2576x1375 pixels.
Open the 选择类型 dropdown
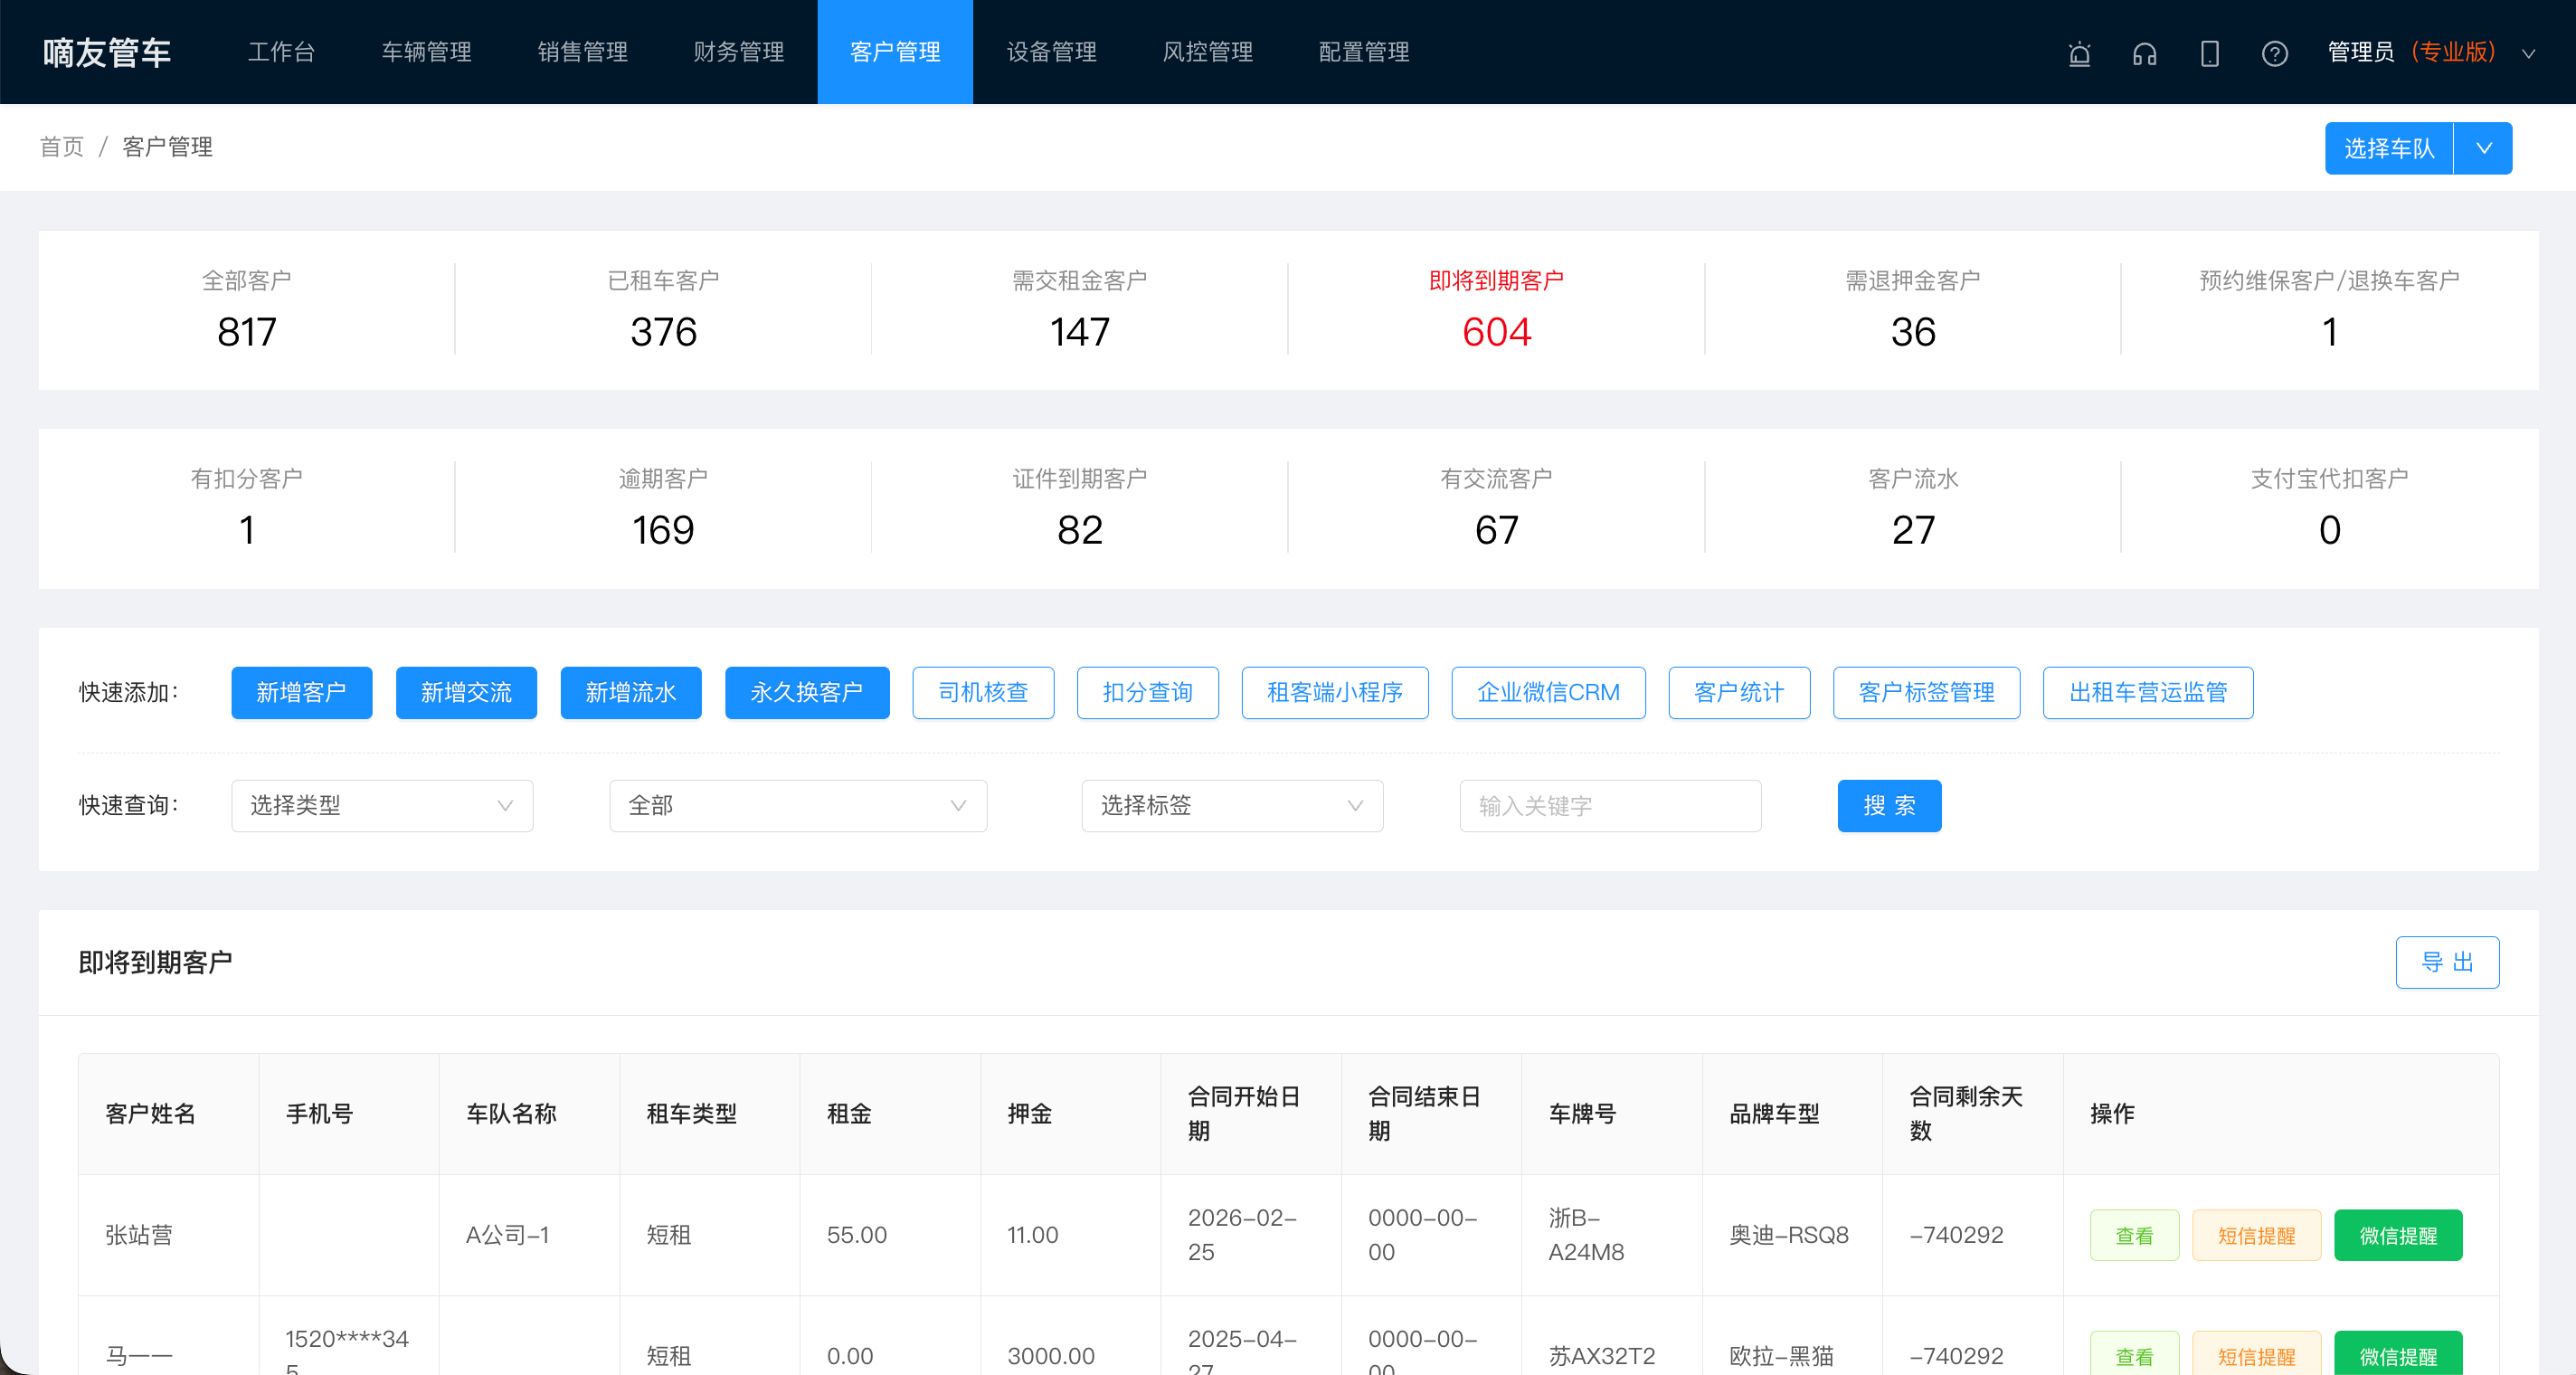tap(382, 805)
